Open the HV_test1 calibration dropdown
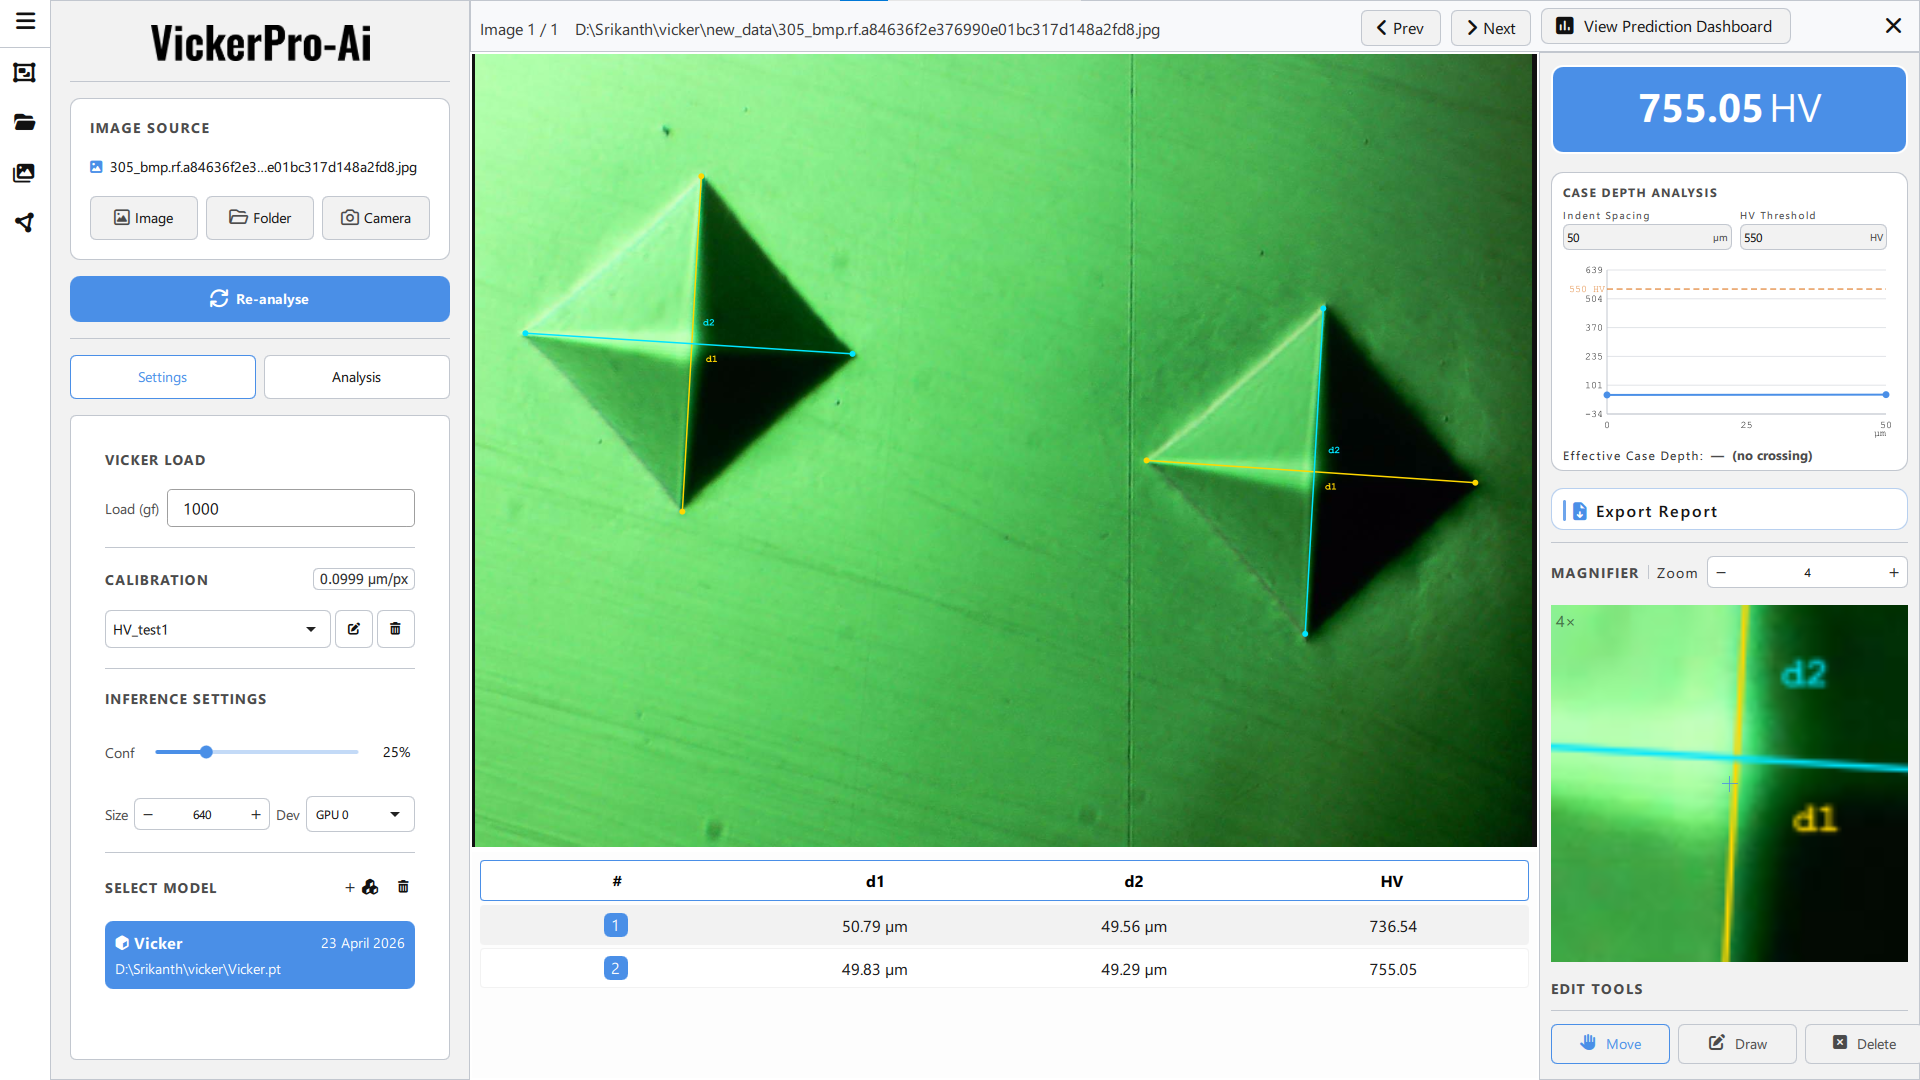Image resolution: width=1920 pixels, height=1080 pixels. coord(217,629)
